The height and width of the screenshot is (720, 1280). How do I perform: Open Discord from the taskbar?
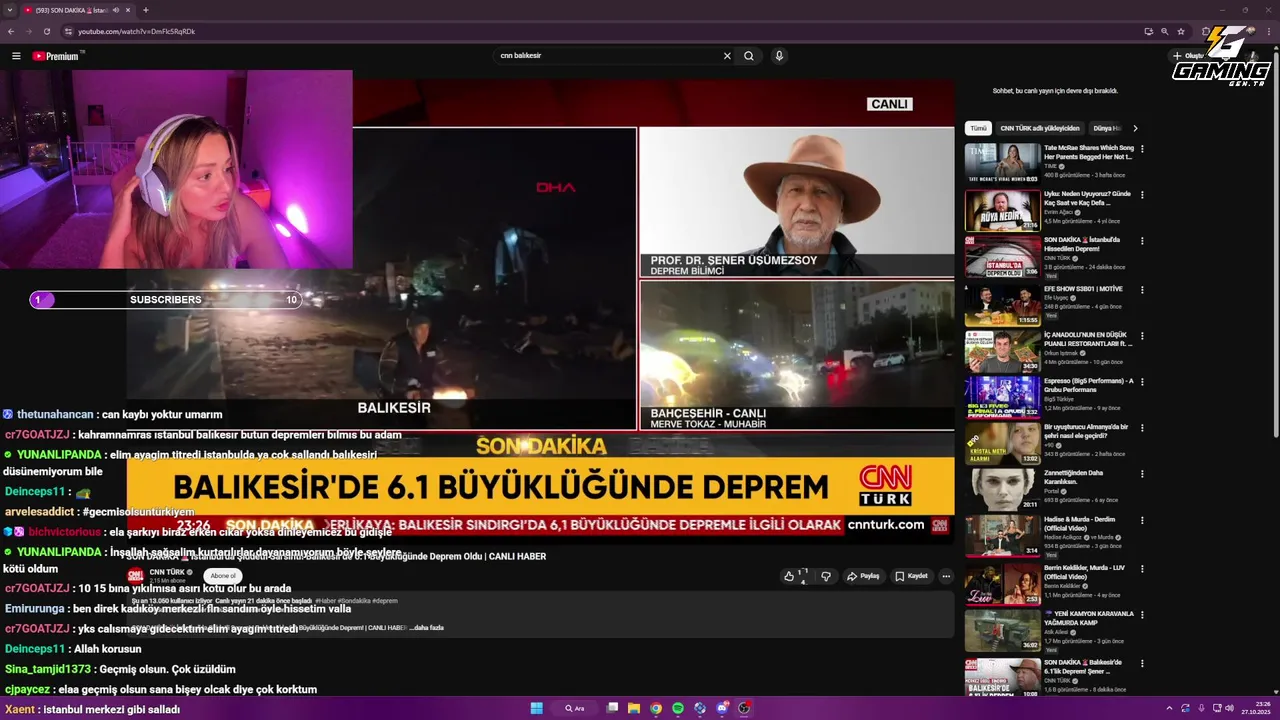pyautogui.click(x=722, y=708)
